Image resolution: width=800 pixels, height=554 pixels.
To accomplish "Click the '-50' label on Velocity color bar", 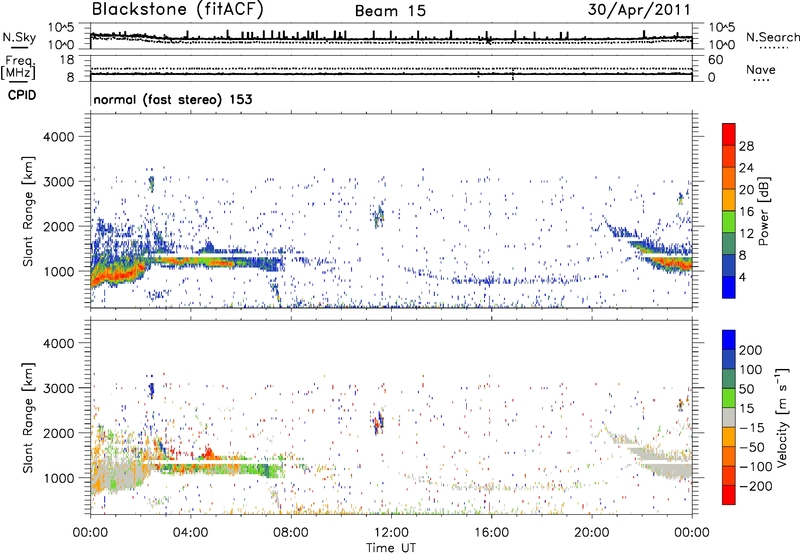I will (x=751, y=448).
